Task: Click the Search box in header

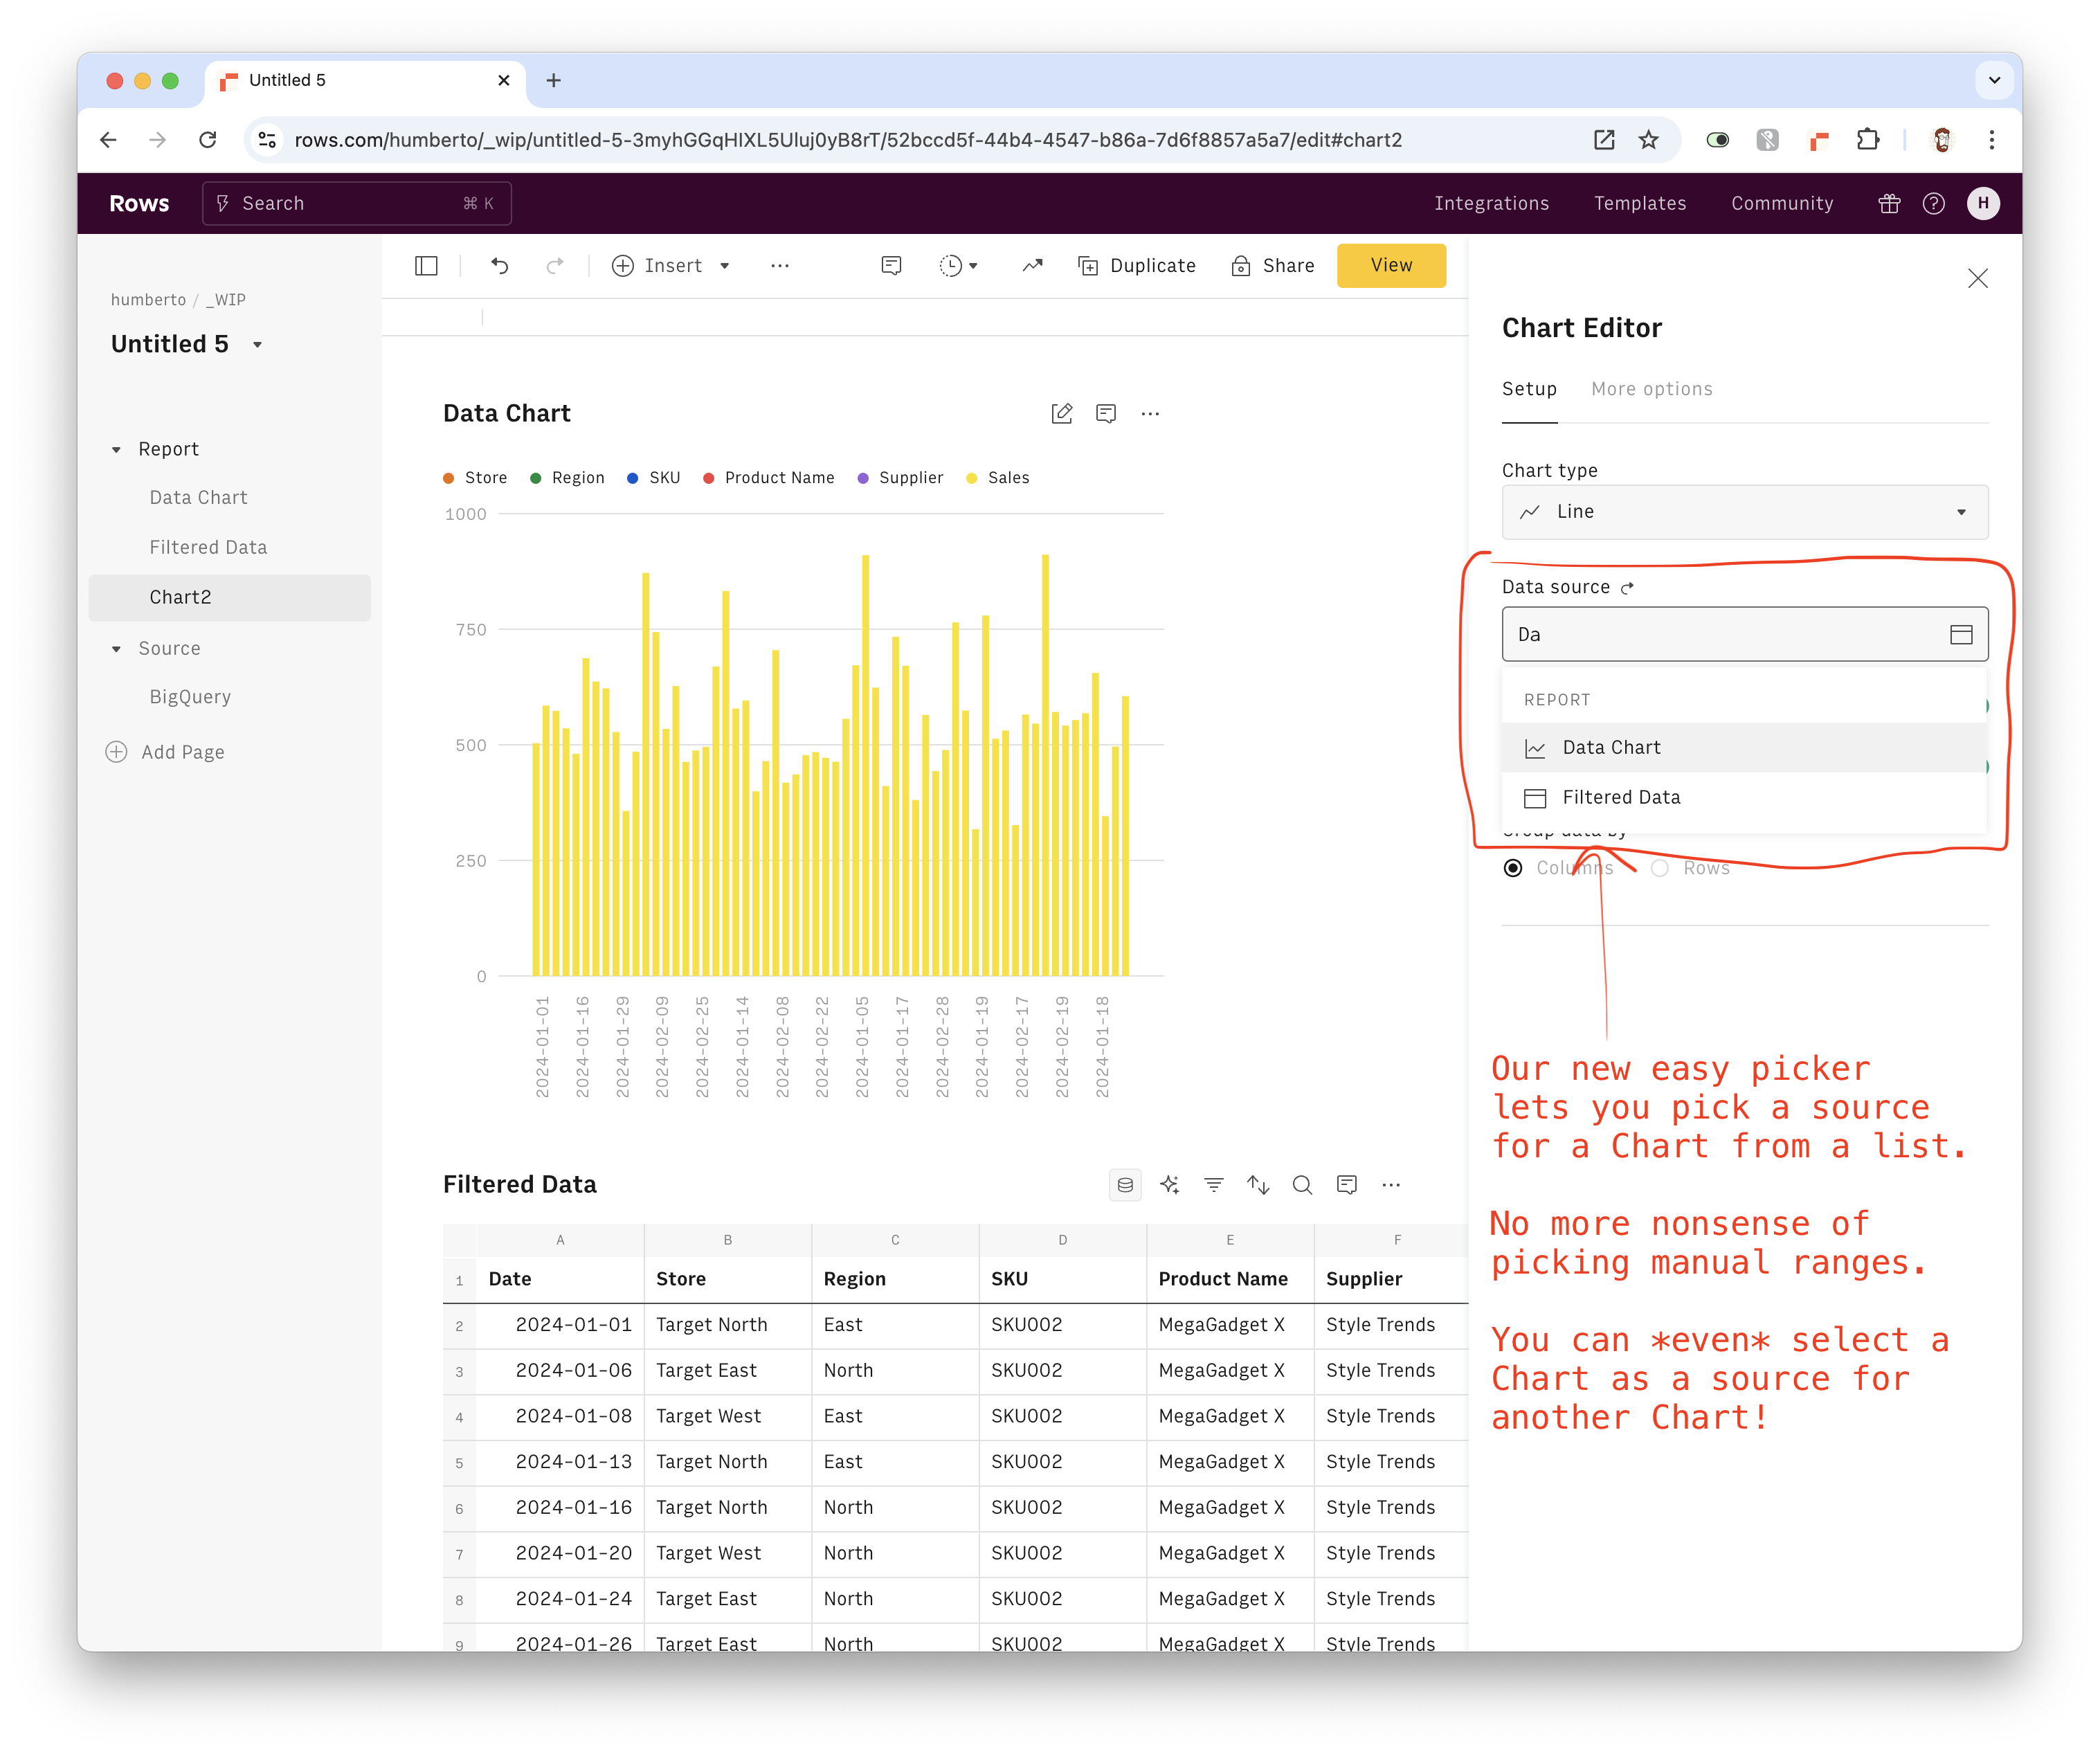Action: tap(357, 203)
